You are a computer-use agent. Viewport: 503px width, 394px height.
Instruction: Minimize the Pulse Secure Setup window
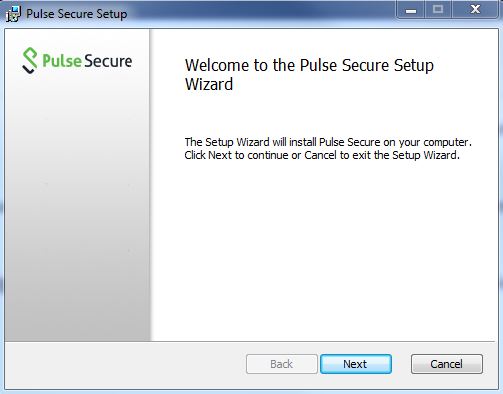pos(411,10)
